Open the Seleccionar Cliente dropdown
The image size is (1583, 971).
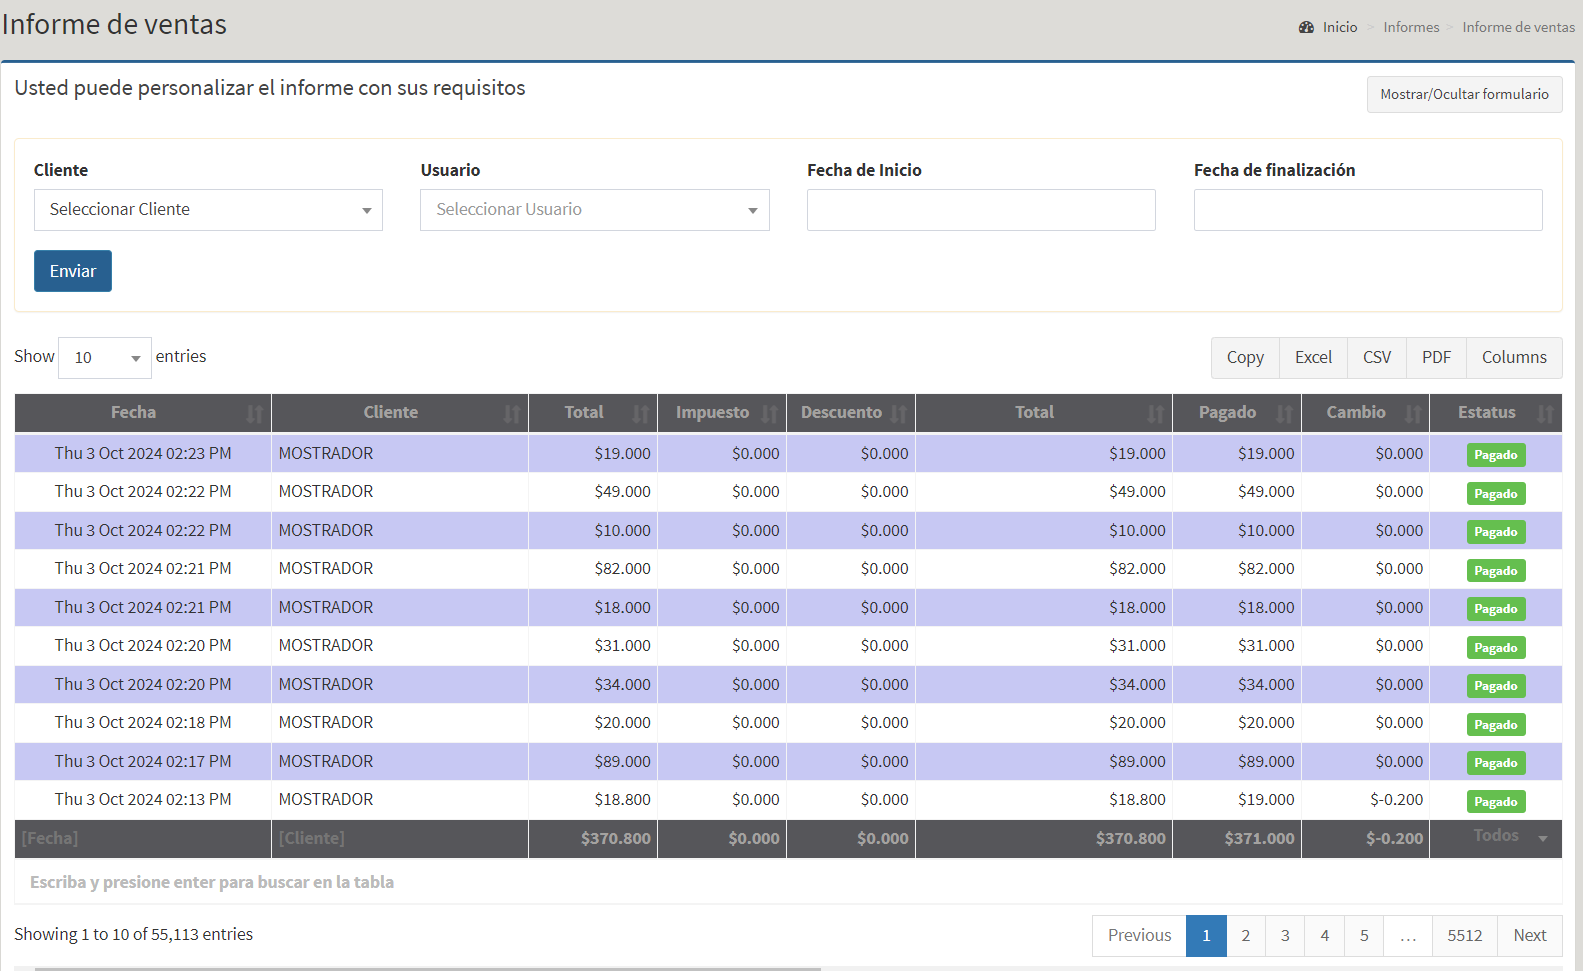tap(208, 210)
